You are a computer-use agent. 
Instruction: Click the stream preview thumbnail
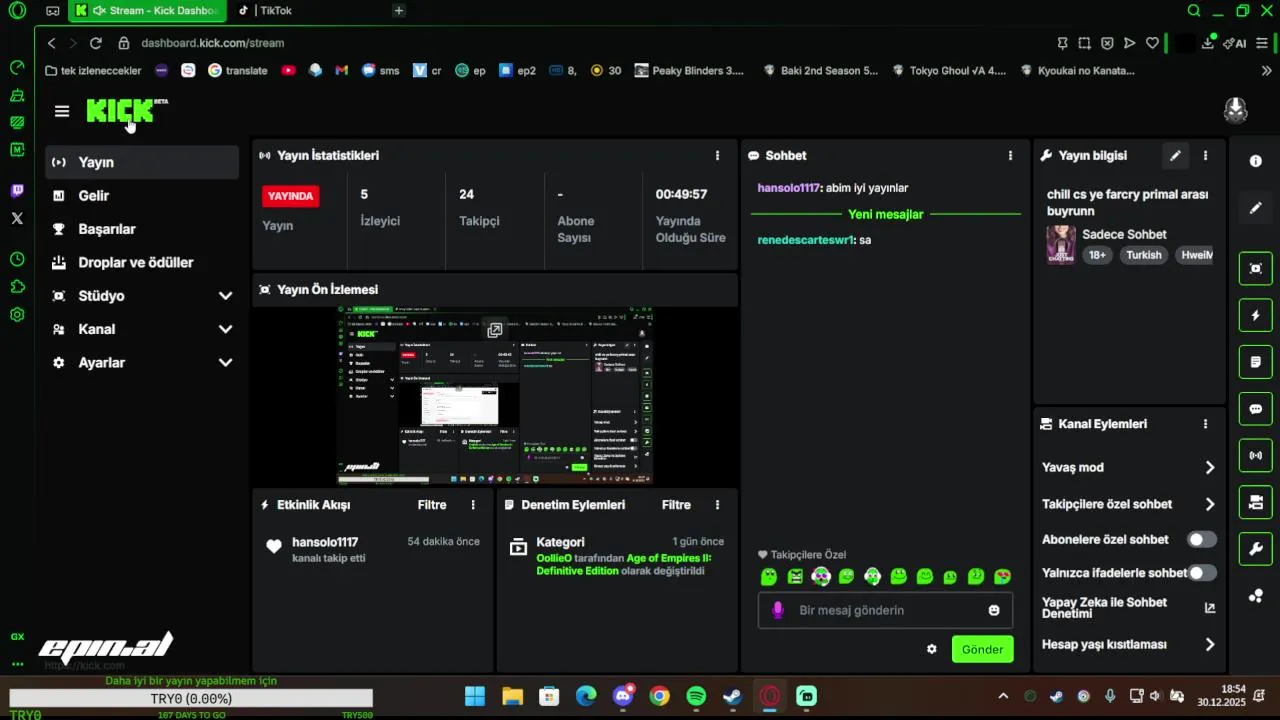point(495,396)
